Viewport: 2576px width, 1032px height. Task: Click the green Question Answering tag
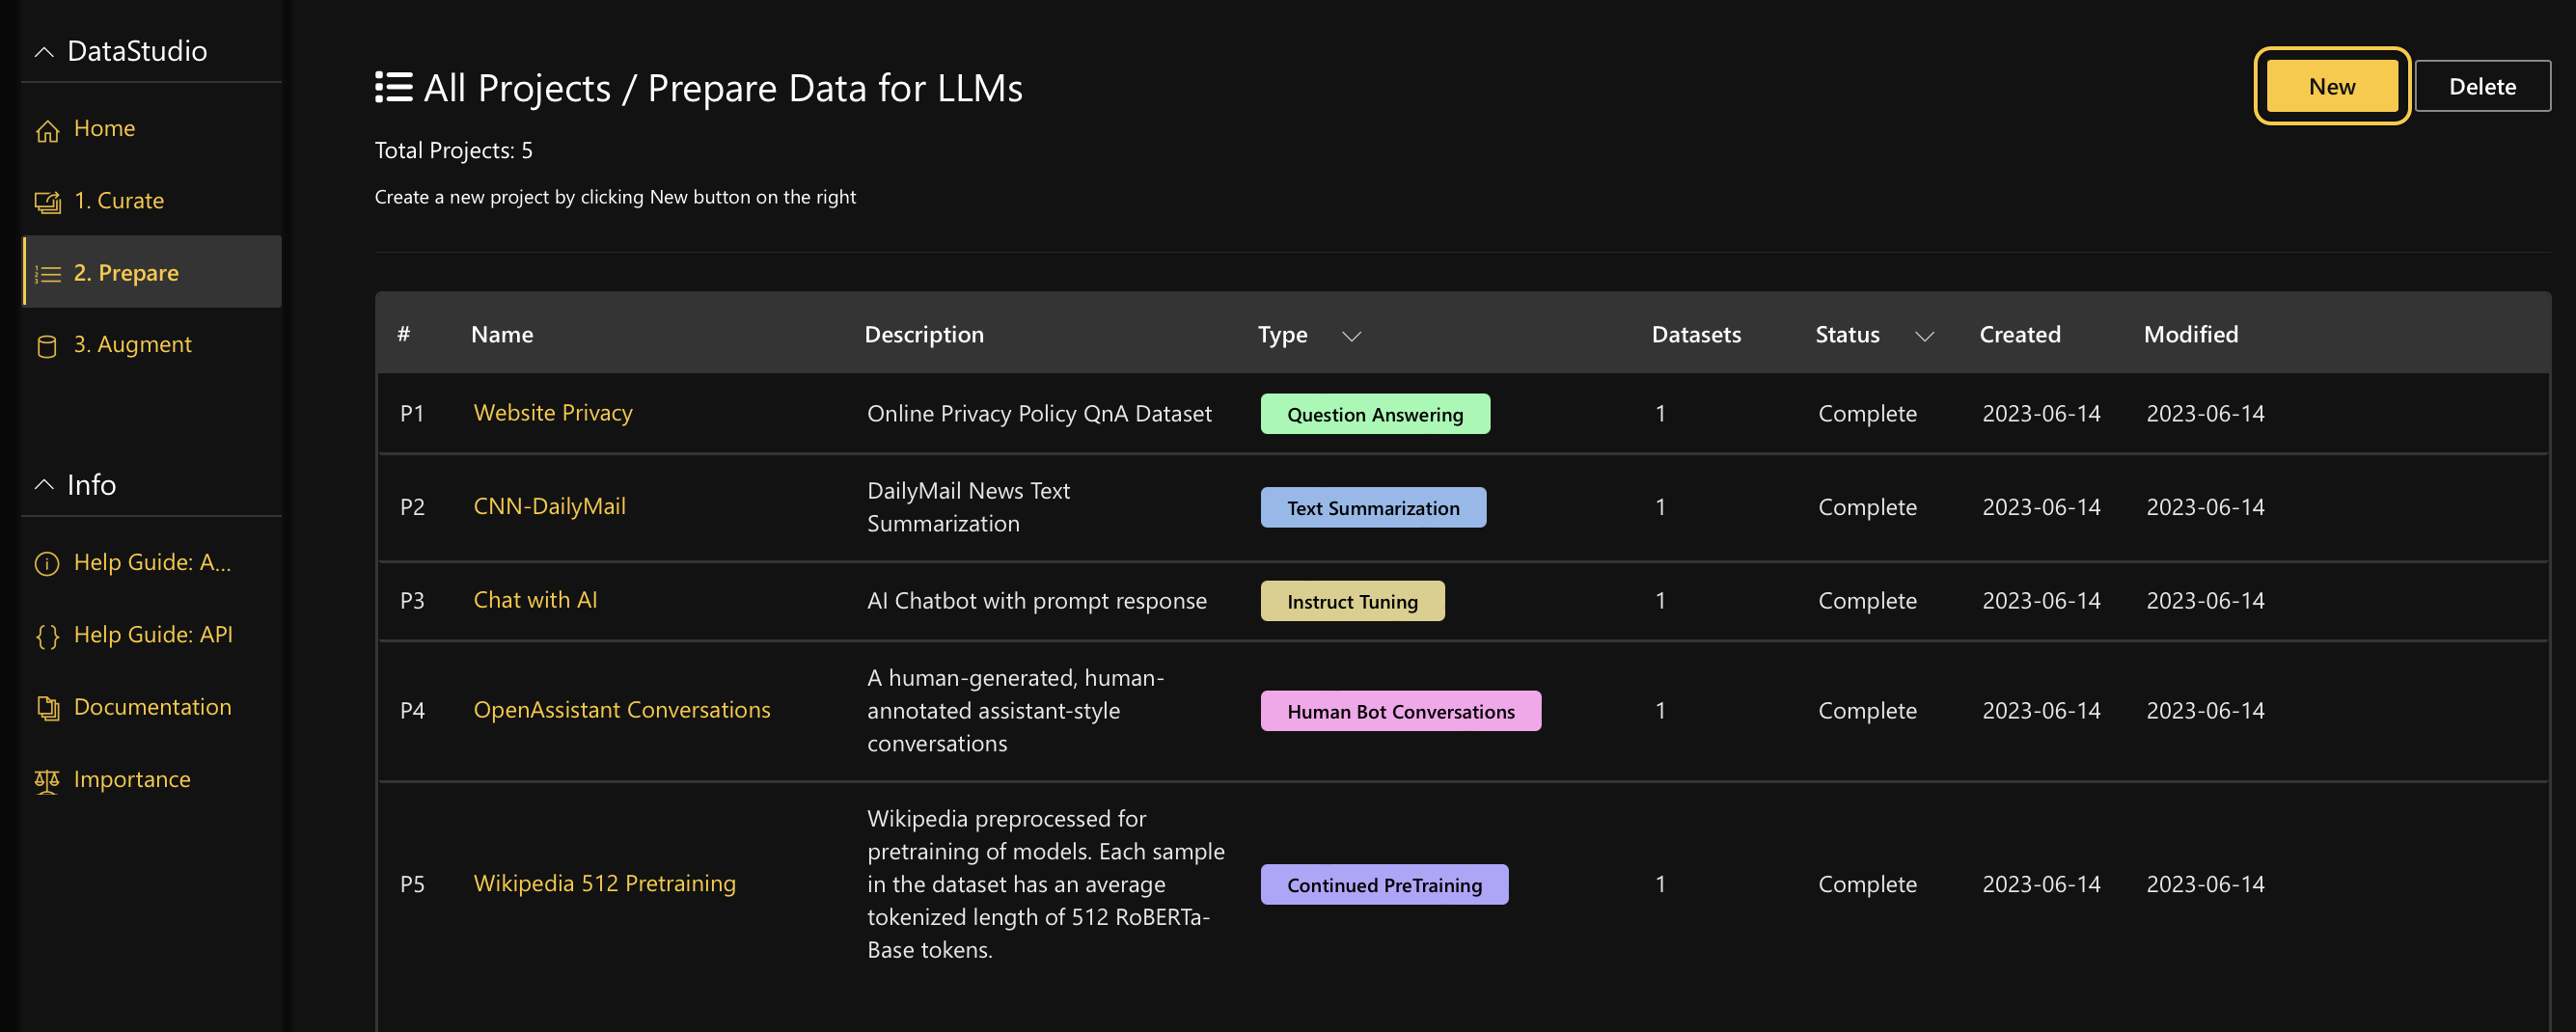coord(1374,414)
